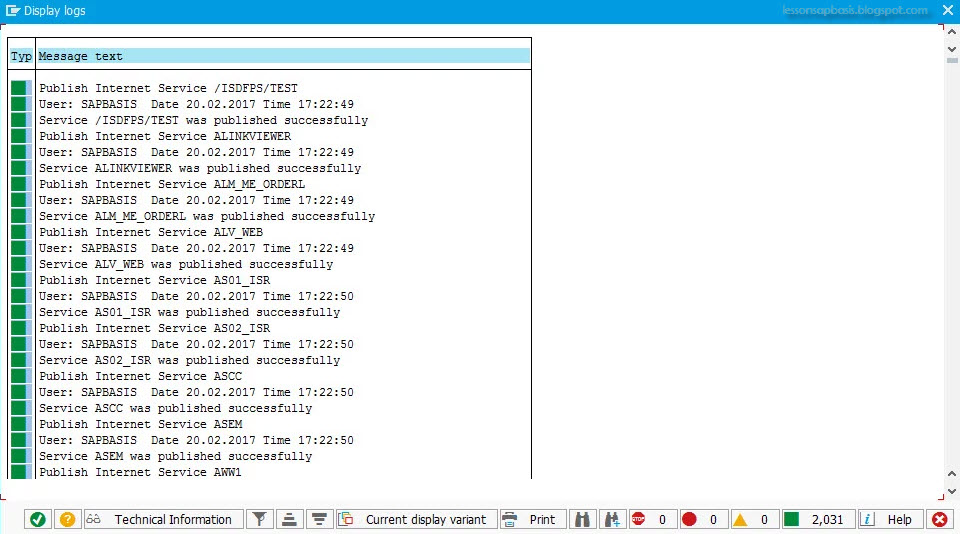Viewport: 960px width, 534px height.
Task: Click the Message text column header
Action: (x=283, y=56)
